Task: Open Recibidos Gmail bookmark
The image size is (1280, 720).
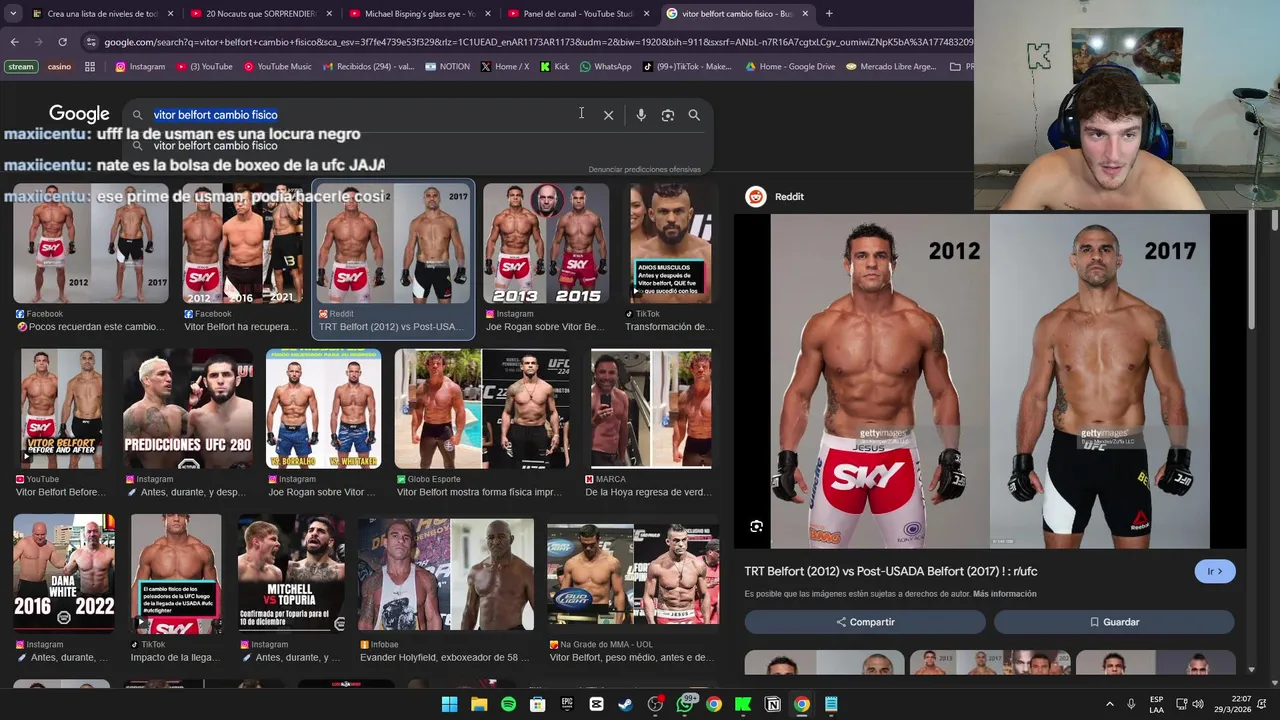Action: point(368,67)
